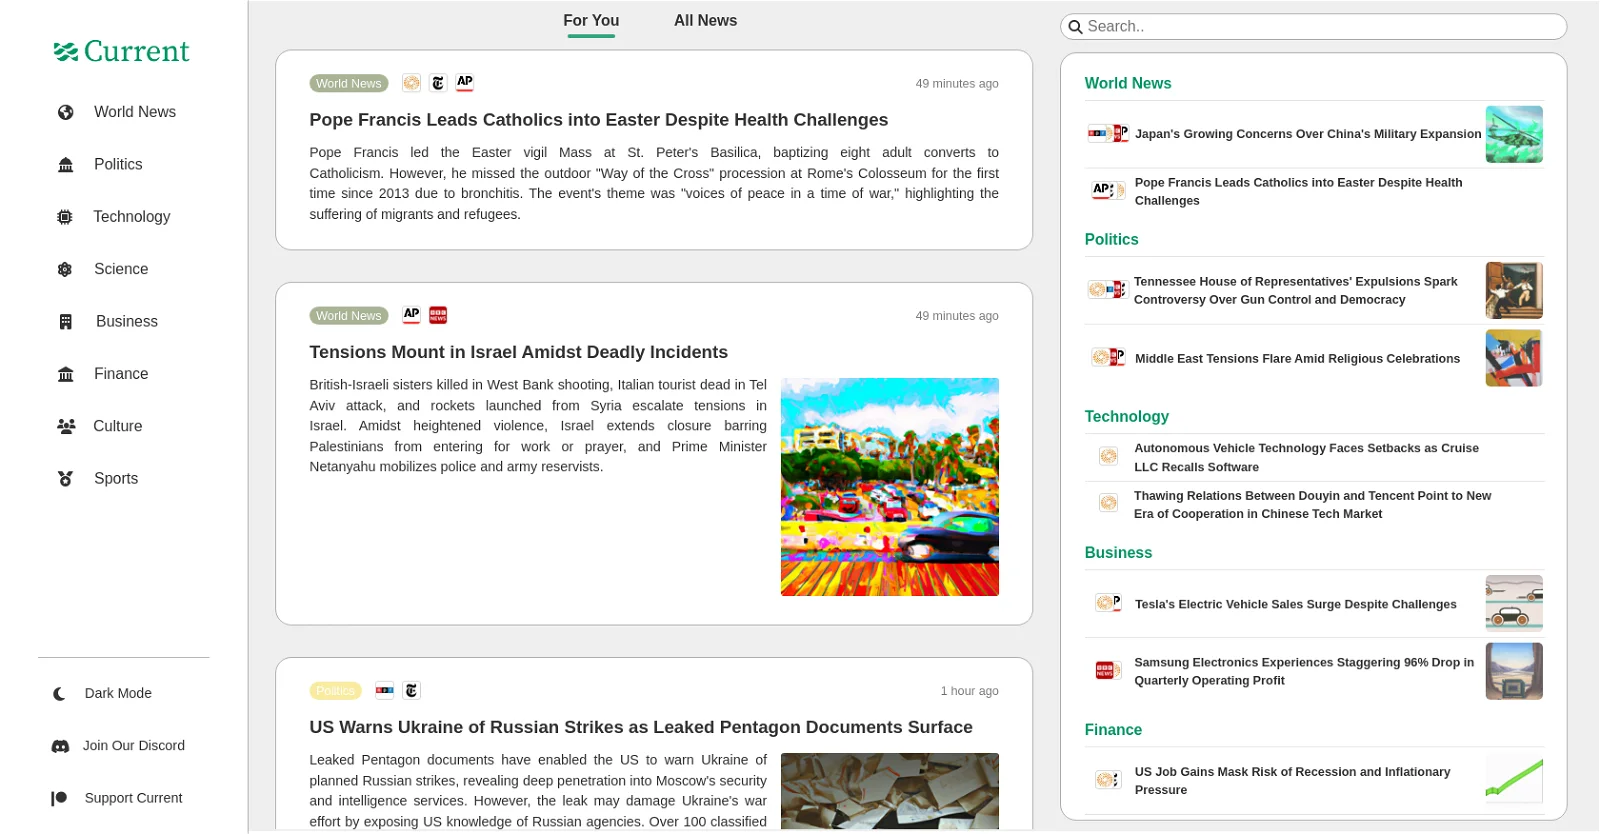Screen dimensions: 1600x834
Task: Choose the Science atom icon
Action: point(65,269)
